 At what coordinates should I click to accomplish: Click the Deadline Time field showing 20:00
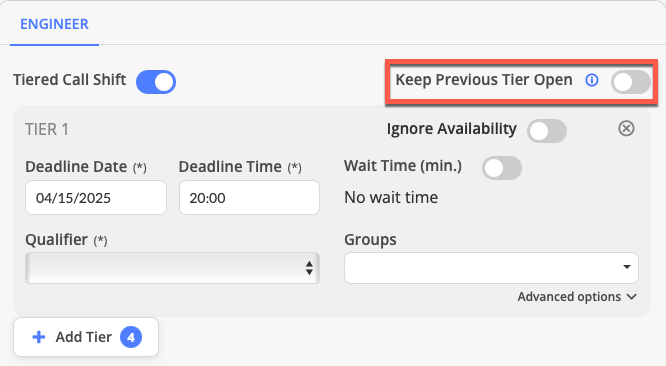tap(249, 197)
